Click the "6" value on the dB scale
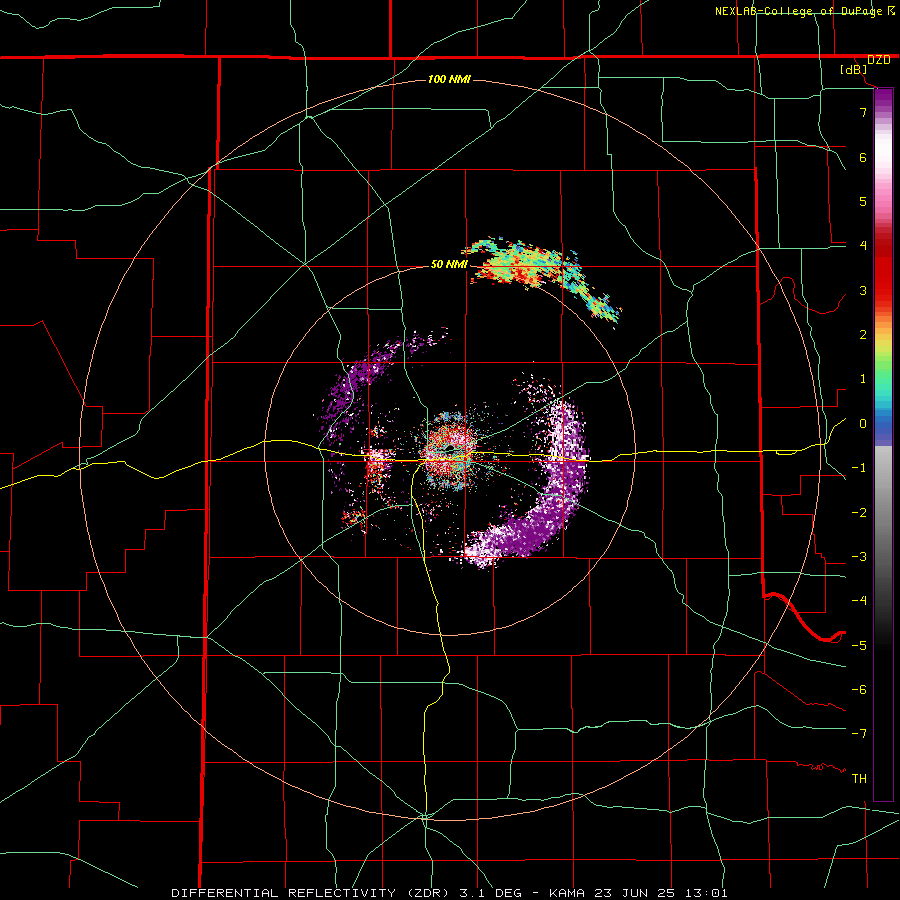Screen dimensions: 900x900 863,157
